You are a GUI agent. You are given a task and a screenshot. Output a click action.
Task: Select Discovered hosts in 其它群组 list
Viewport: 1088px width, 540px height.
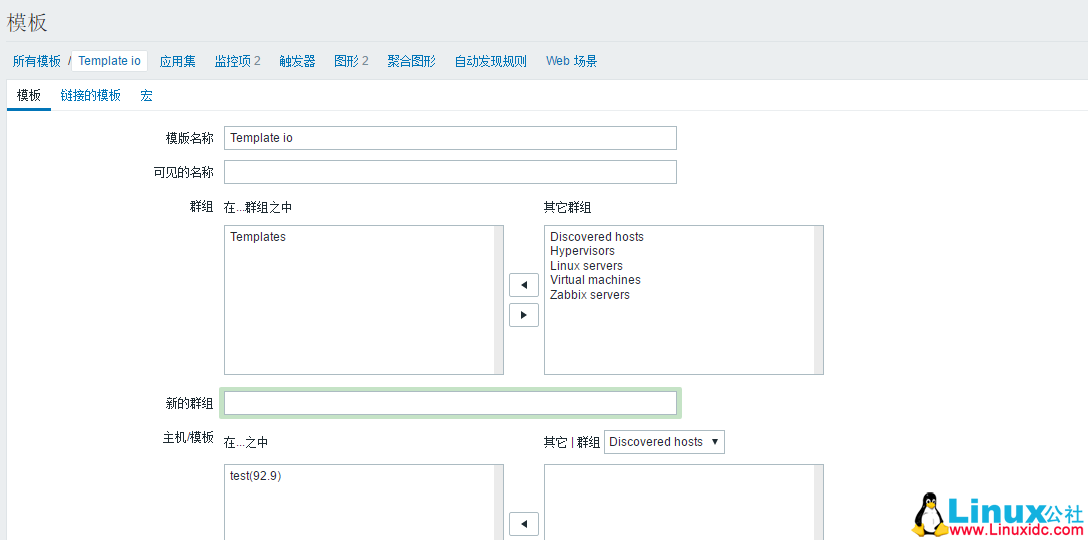[x=597, y=237]
